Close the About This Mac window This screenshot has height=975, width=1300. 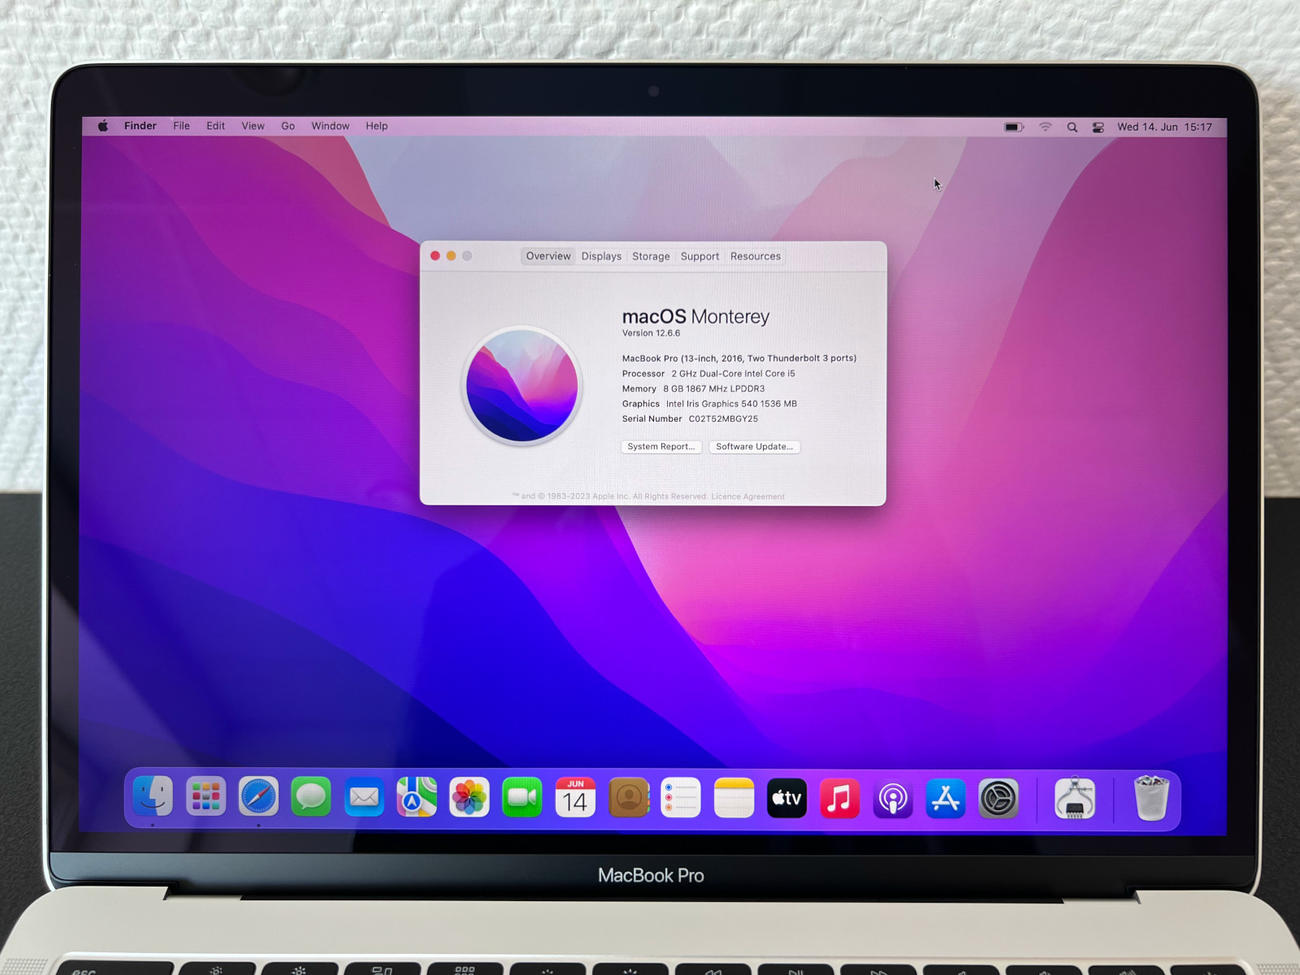pos(435,256)
